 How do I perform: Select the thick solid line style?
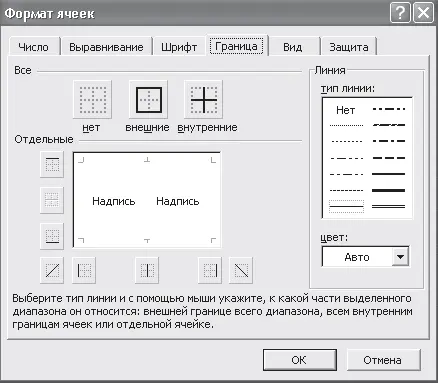[388, 190]
